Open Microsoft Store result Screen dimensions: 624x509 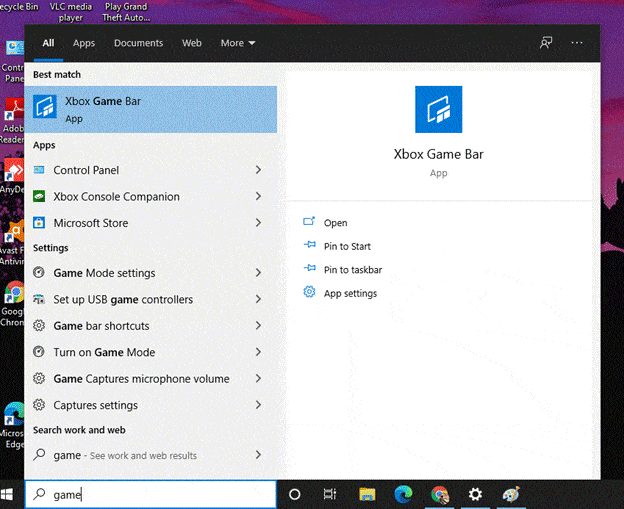[151, 222]
